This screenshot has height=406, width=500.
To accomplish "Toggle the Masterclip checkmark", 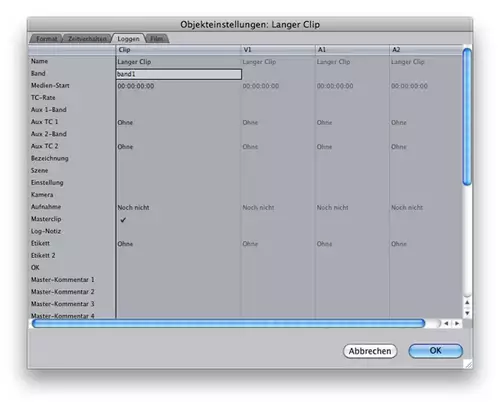I will tap(123, 220).
